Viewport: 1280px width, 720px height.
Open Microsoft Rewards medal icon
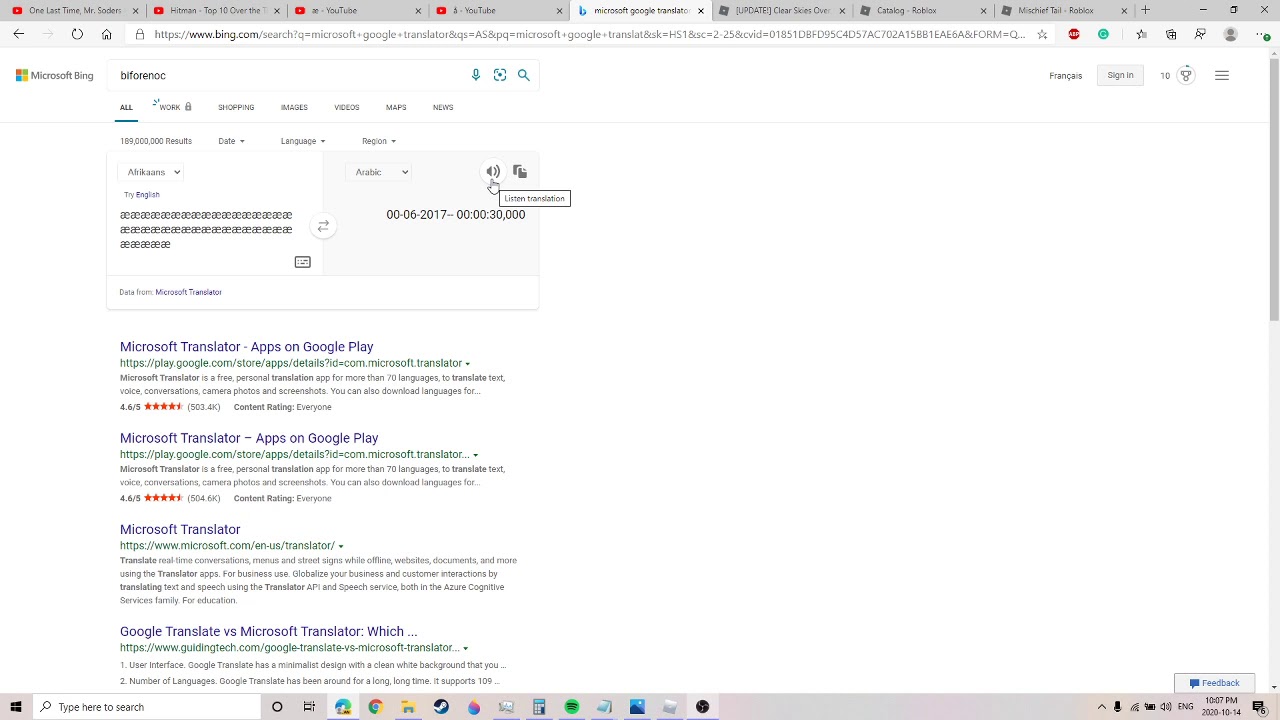tap(1186, 75)
